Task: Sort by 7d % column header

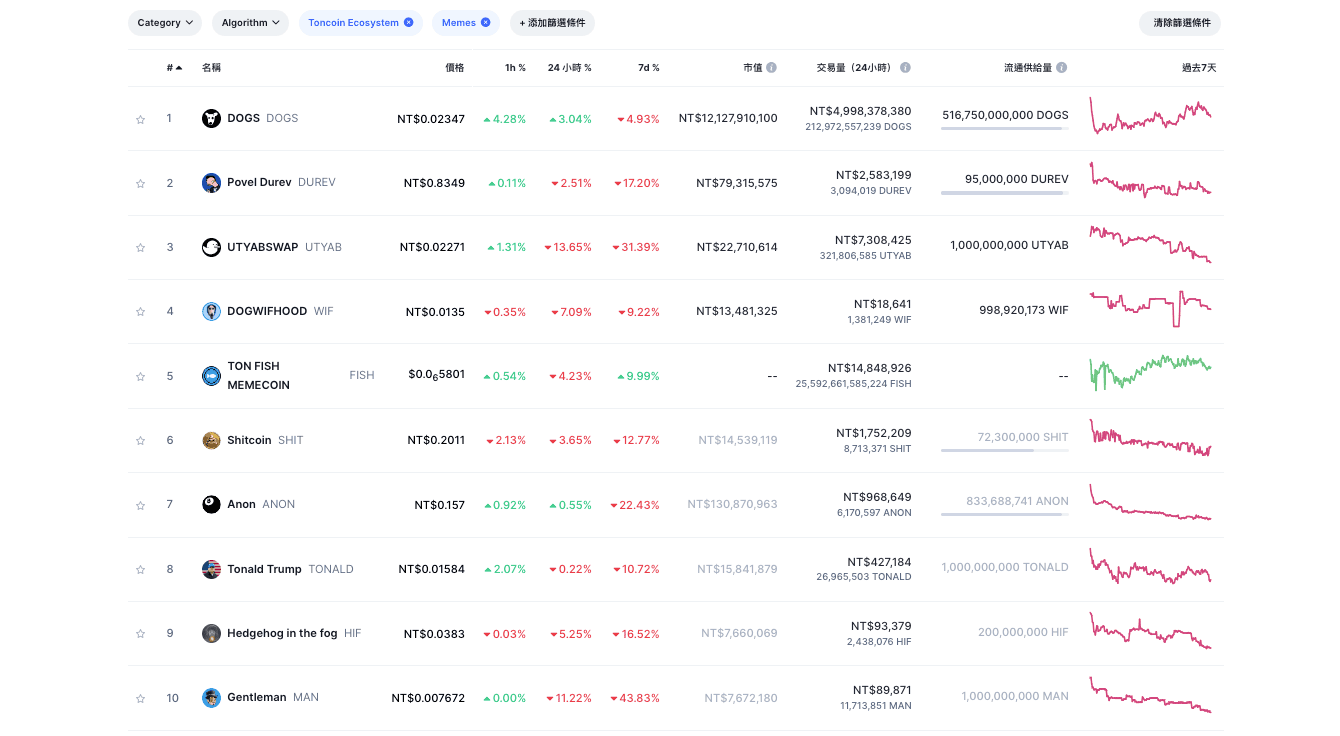Action: tap(648, 68)
